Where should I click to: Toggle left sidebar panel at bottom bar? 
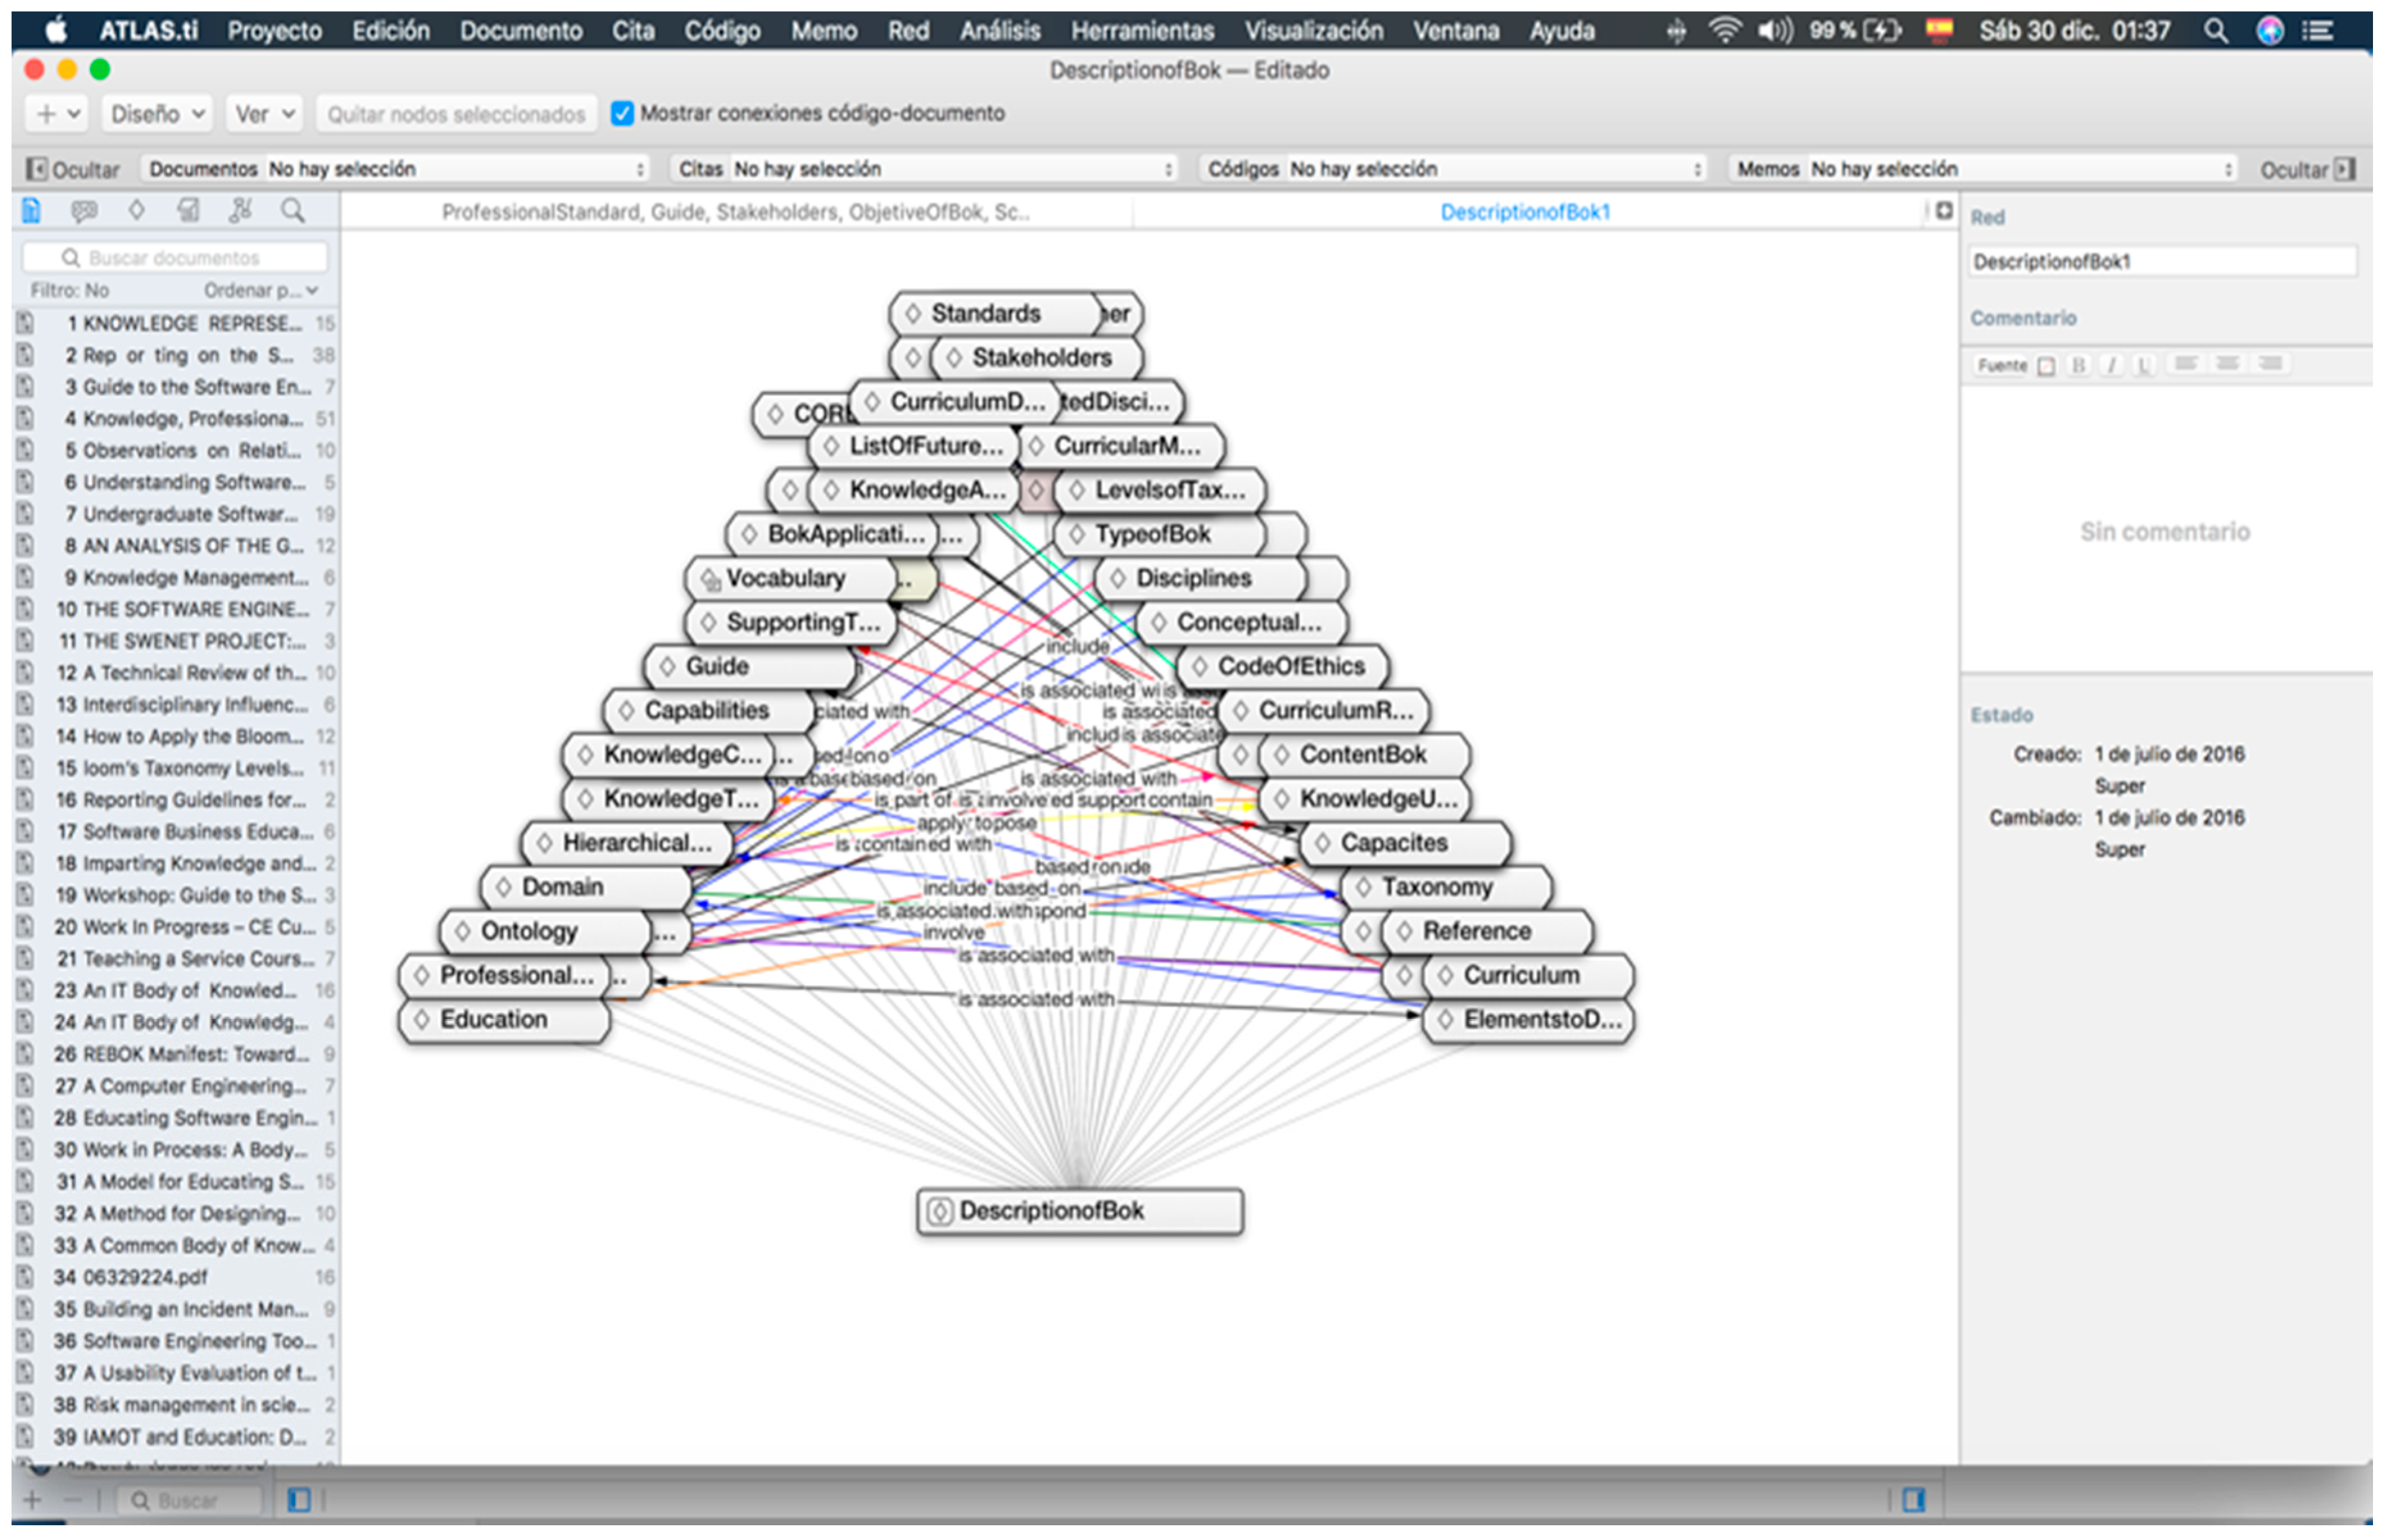(x=299, y=1500)
